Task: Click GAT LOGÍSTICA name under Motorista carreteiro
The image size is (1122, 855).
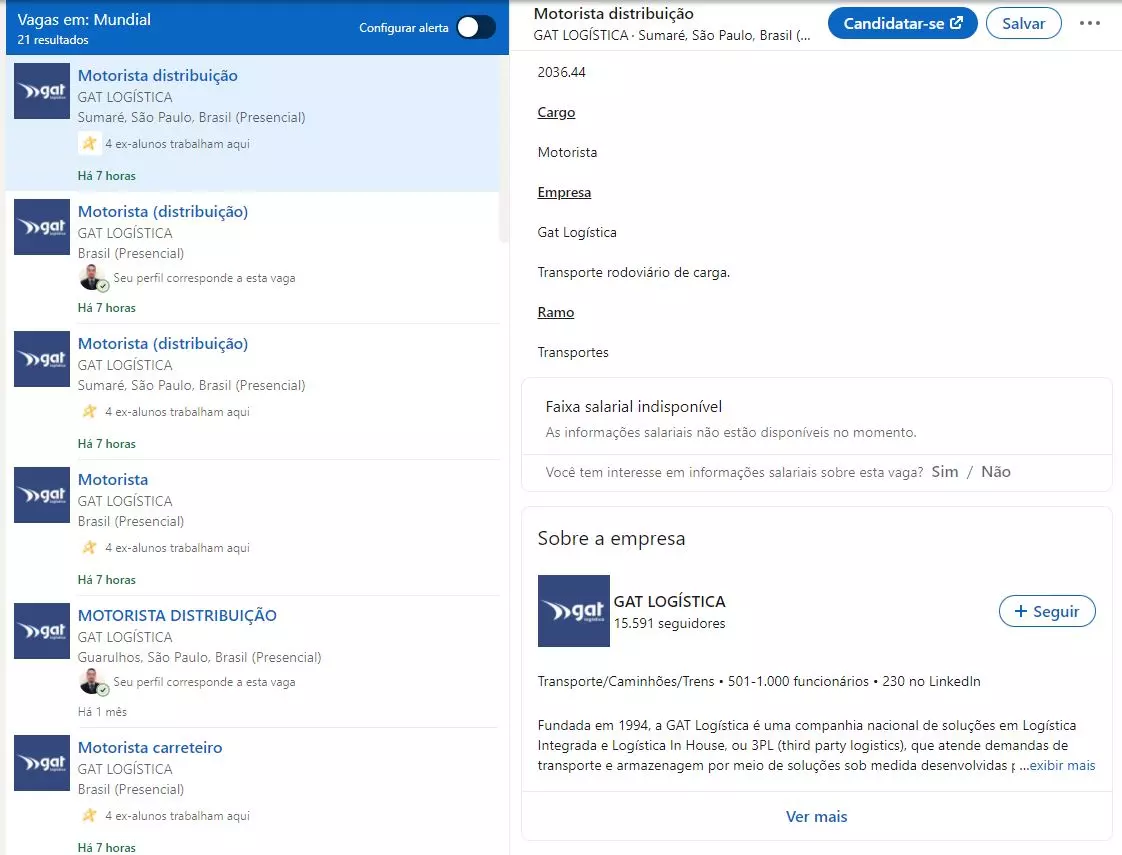Action: (125, 769)
